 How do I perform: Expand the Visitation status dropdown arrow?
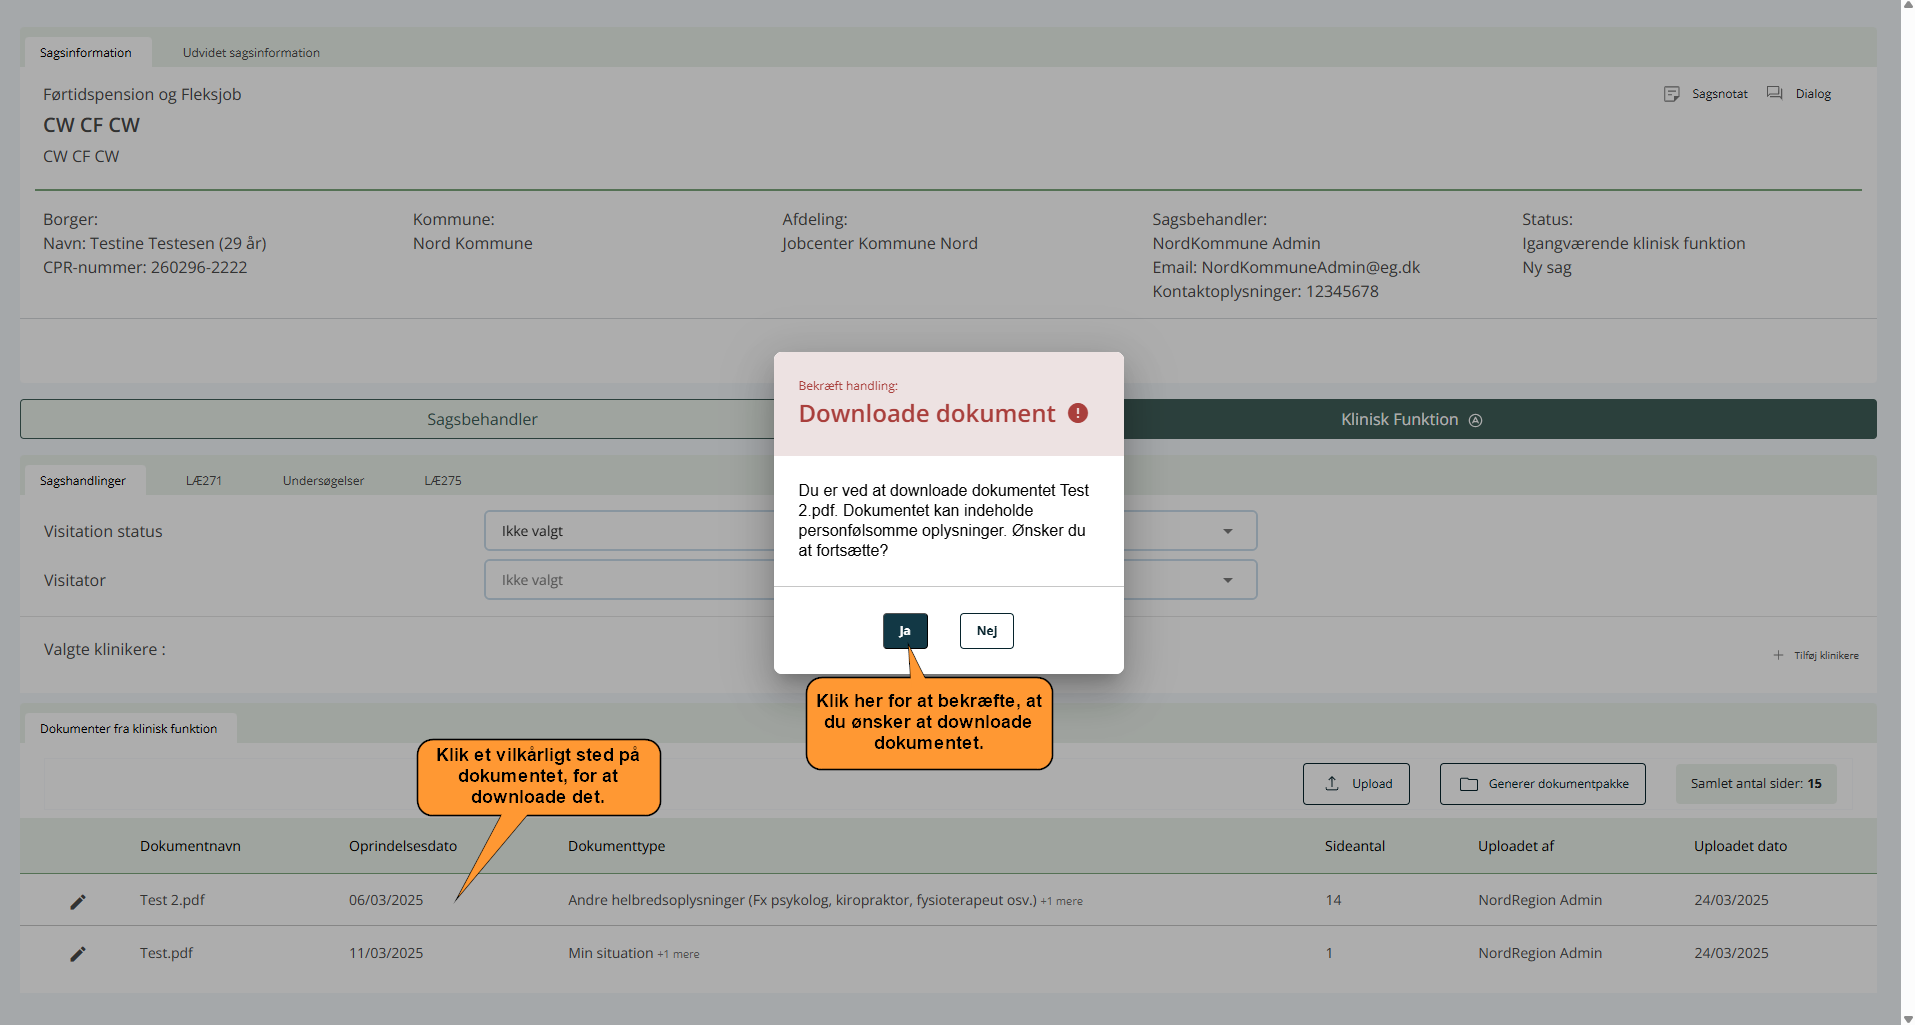click(x=1227, y=531)
